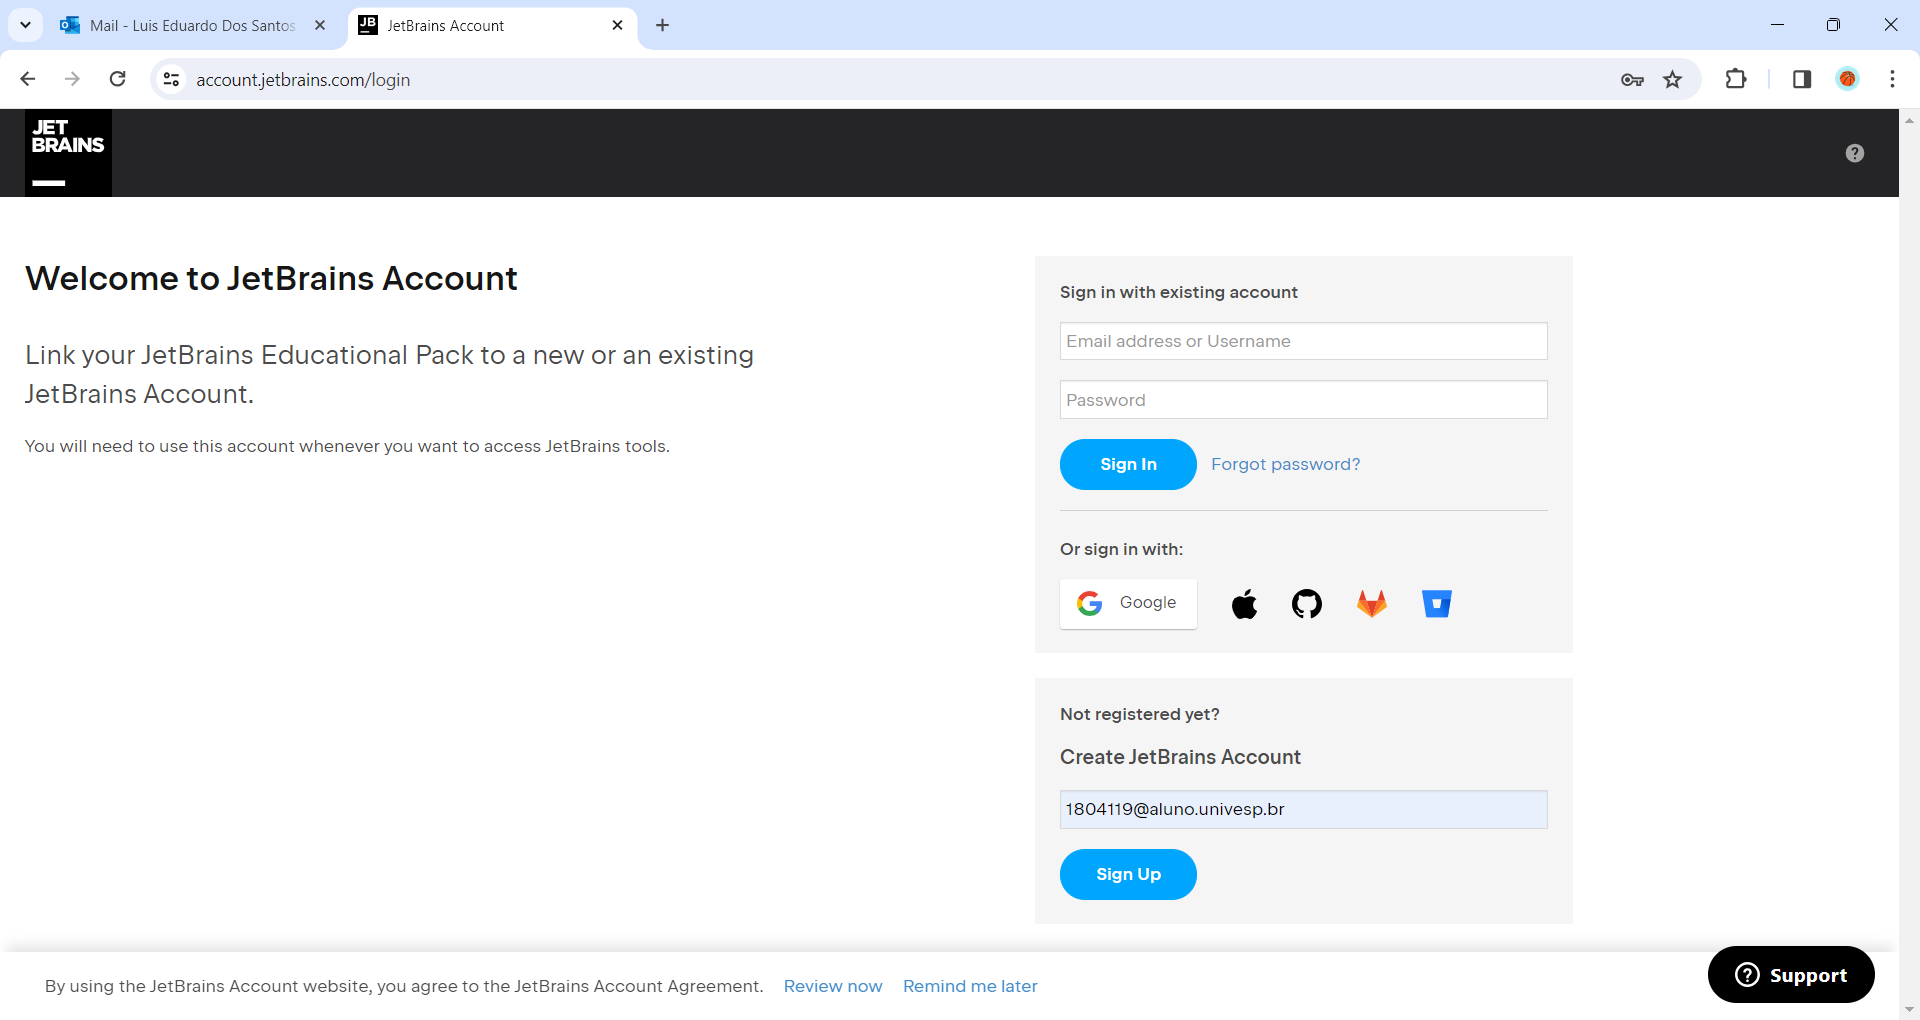
Task: Open the Chrome profile avatar
Action: coord(1848,79)
